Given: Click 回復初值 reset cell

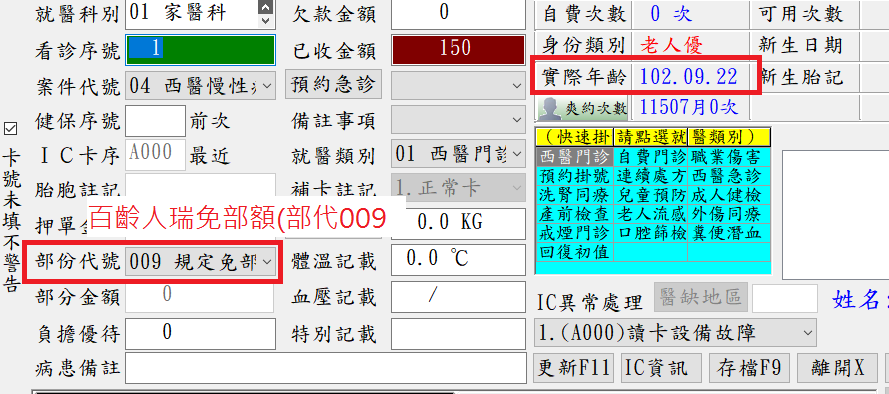Looking at the screenshot, I should tap(574, 252).
